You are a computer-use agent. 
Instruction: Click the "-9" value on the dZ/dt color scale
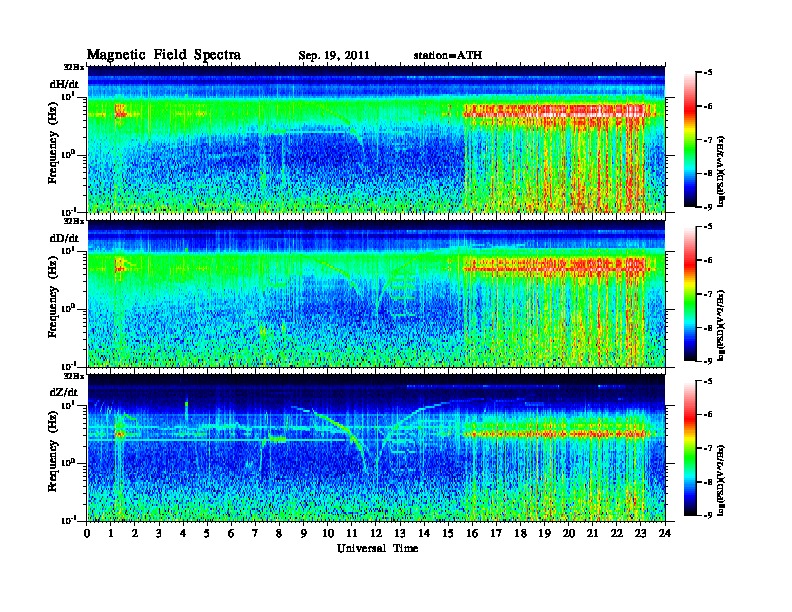click(x=708, y=515)
